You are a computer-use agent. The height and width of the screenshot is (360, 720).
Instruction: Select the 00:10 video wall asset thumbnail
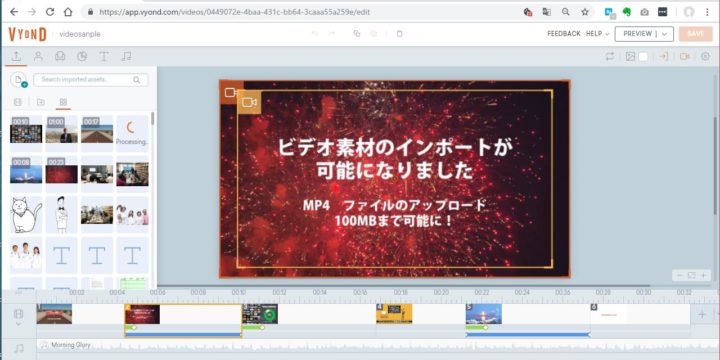[26, 133]
